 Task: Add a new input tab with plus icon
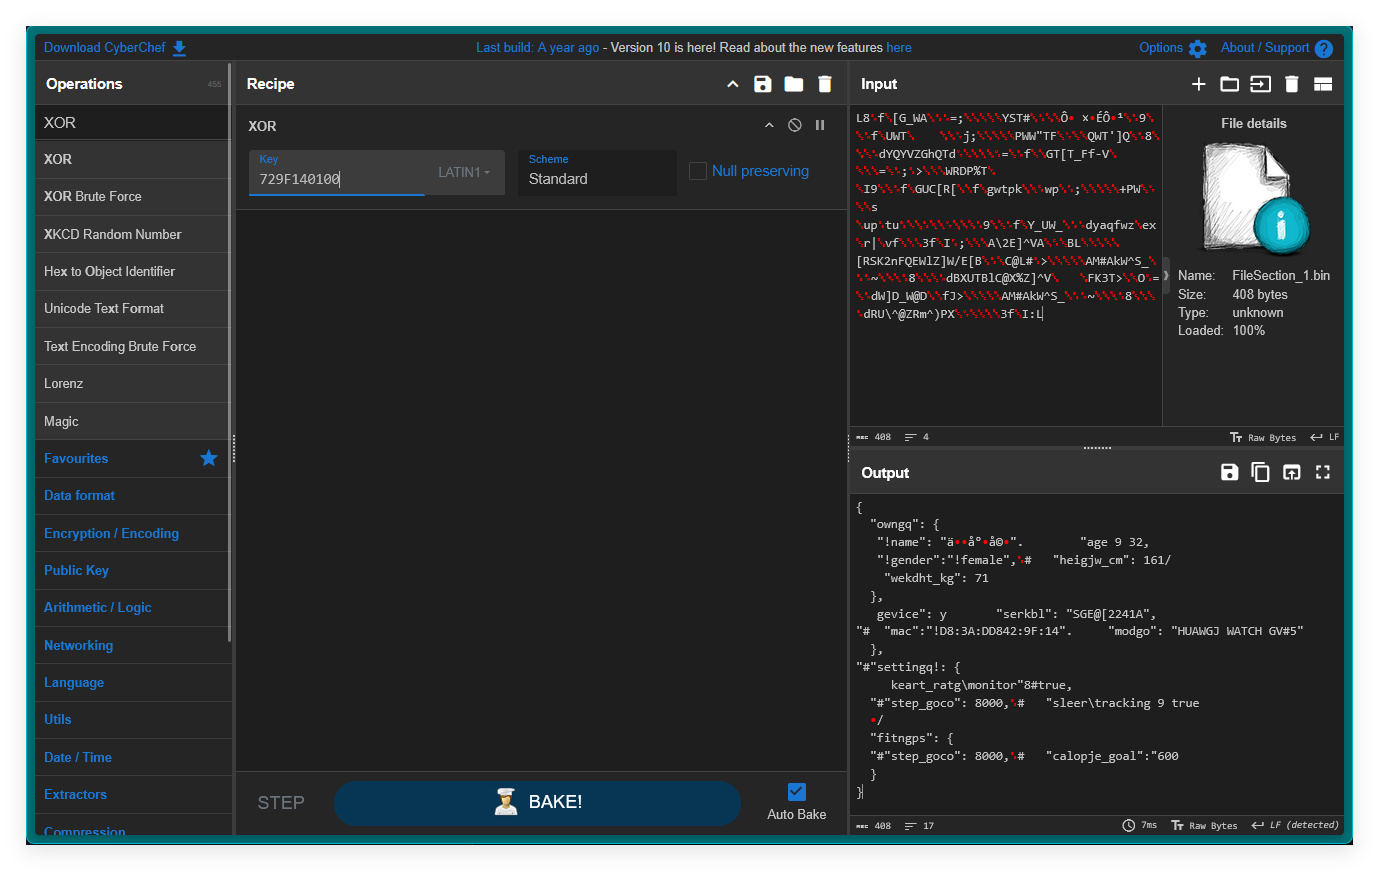(x=1199, y=84)
